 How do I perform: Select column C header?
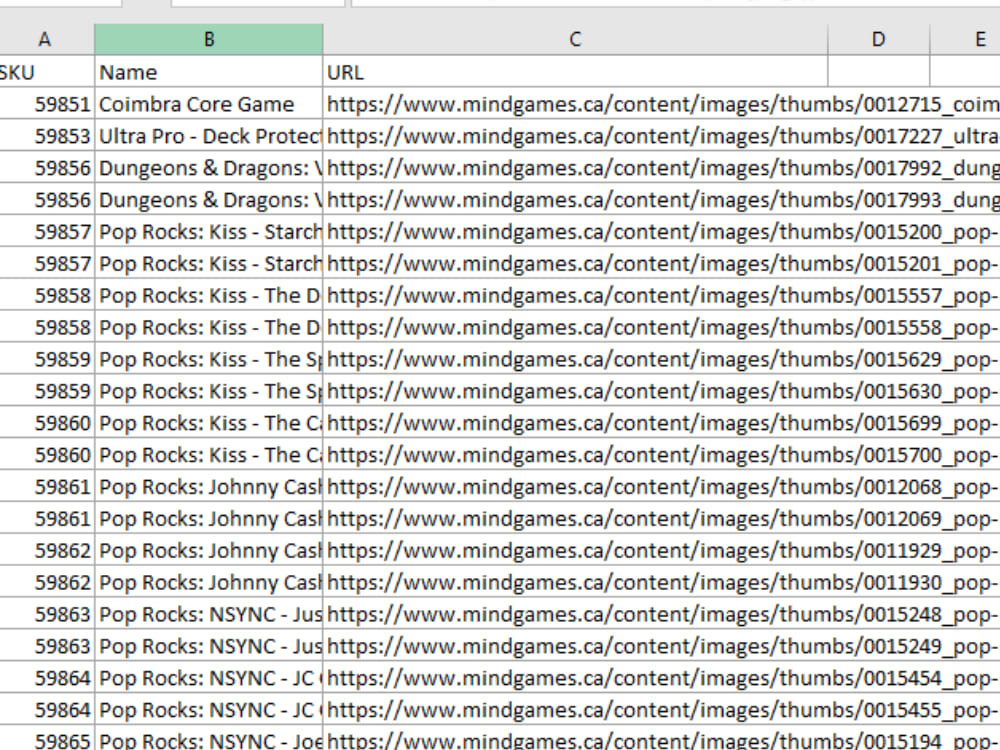click(x=575, y=40)
